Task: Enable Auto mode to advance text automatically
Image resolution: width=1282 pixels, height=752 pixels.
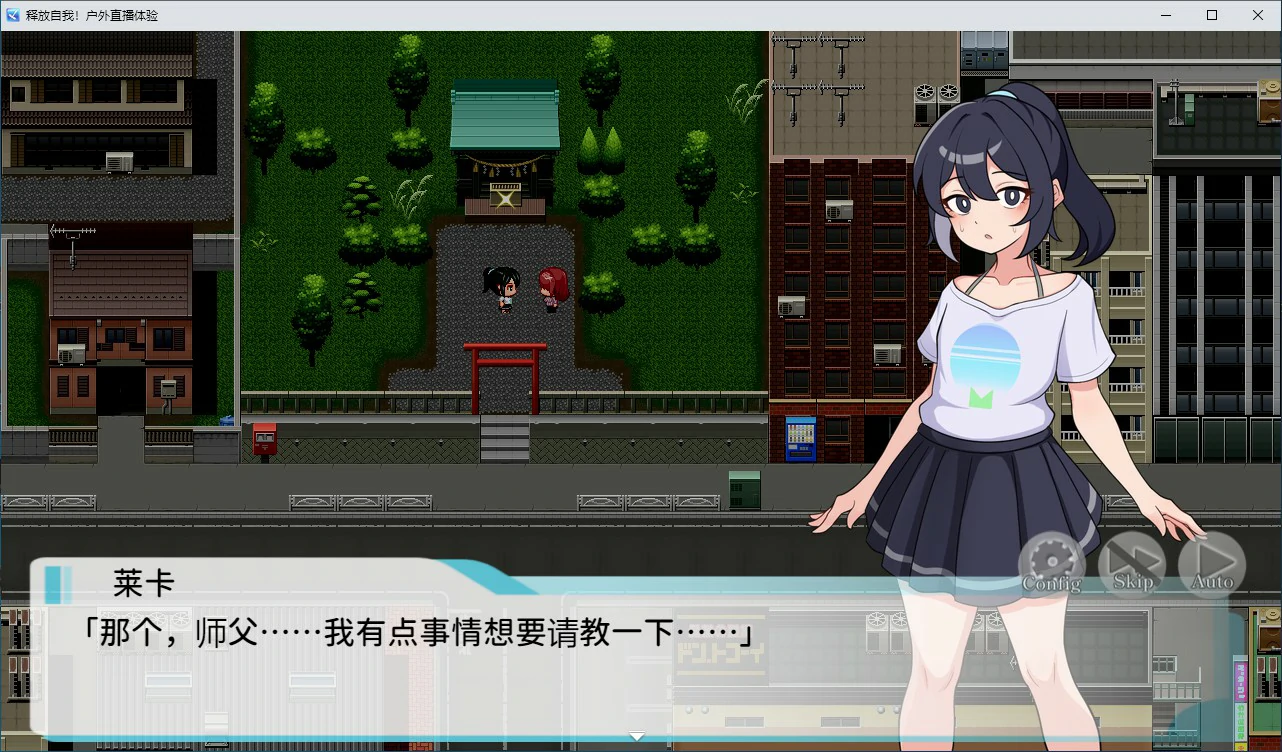Action: click(x=1211, y=565)
